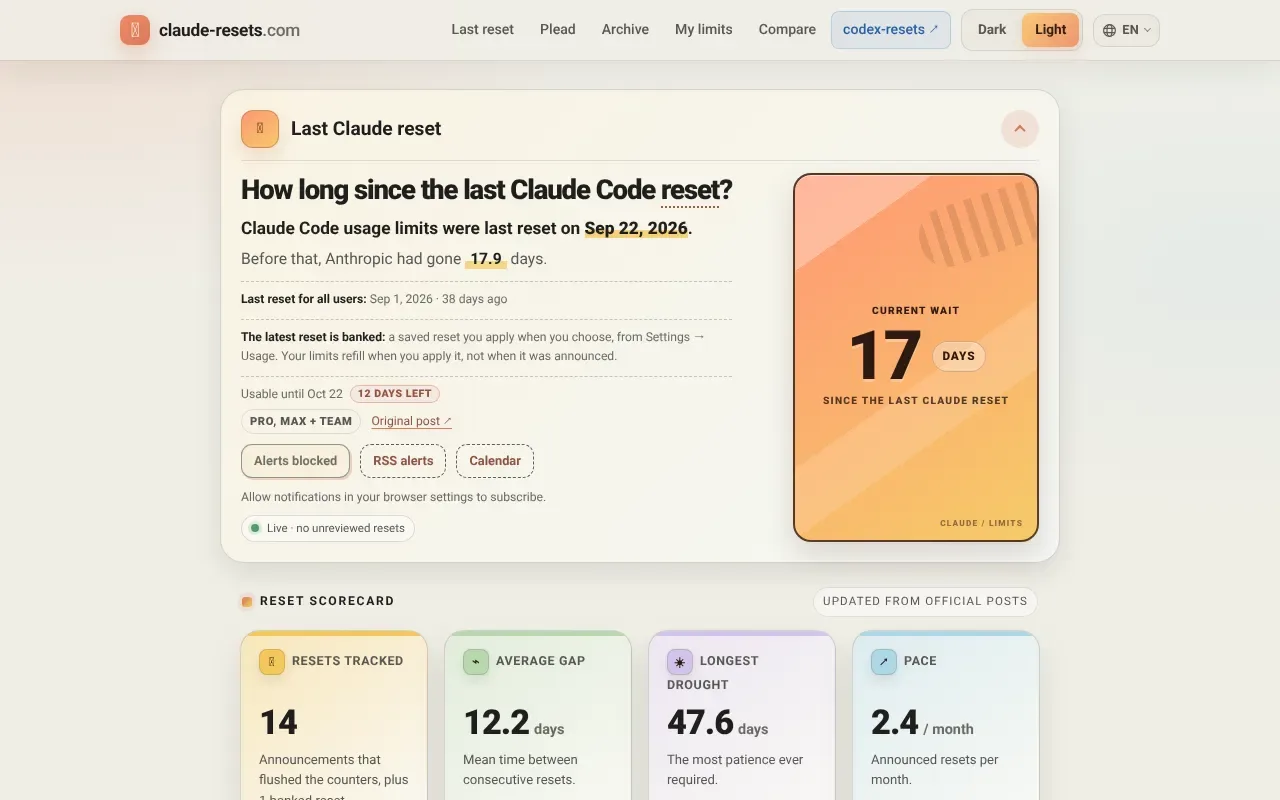Click the Last reset for all users line
The height and width of the screenshot is (800, 1280).
(374, 299)
